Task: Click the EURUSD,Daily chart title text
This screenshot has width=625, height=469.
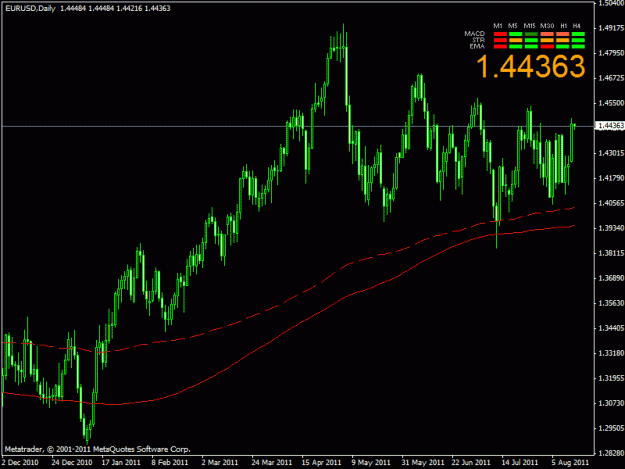Action: point(30,8)
